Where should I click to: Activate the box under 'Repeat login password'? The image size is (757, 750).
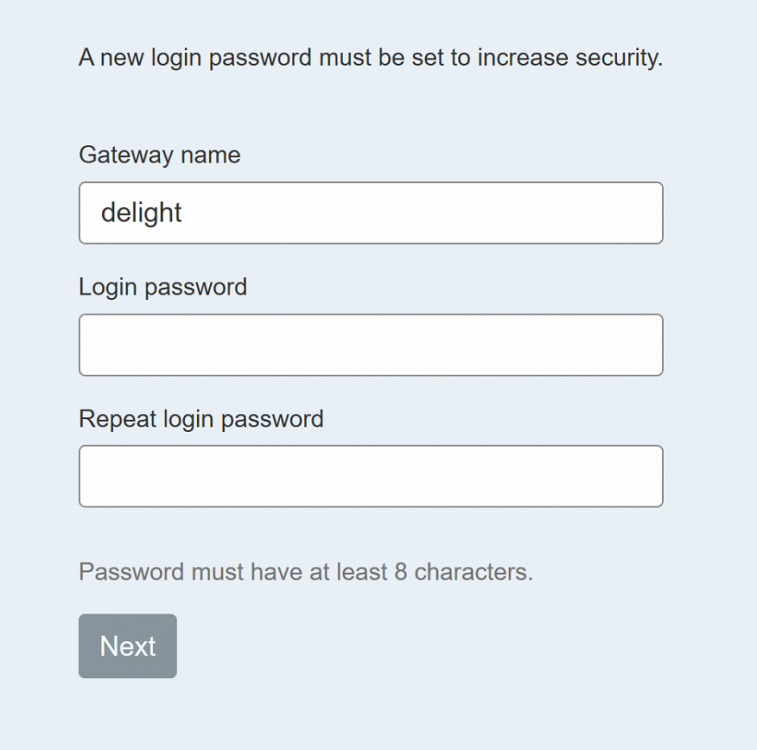370,476
